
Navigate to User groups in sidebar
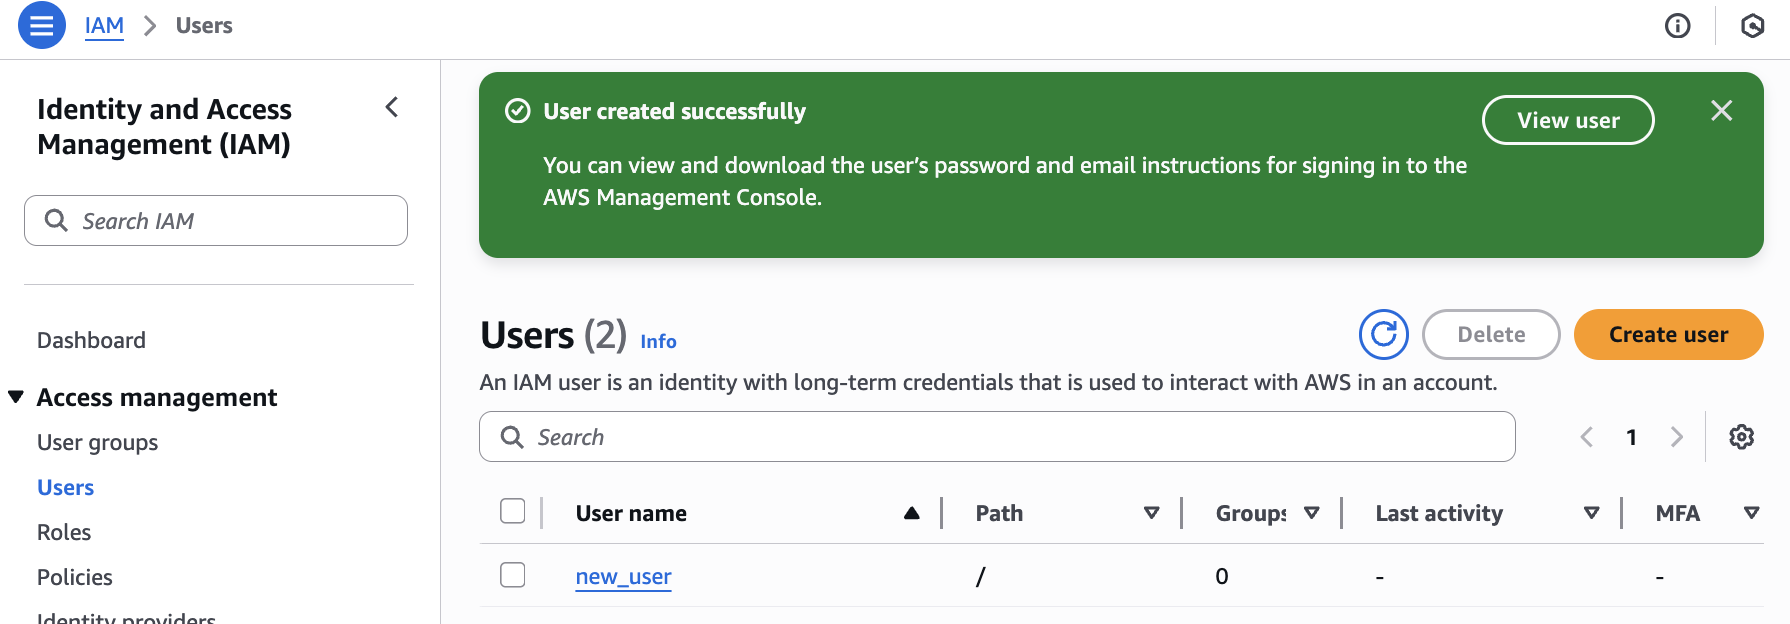click(x=97, y=442)
